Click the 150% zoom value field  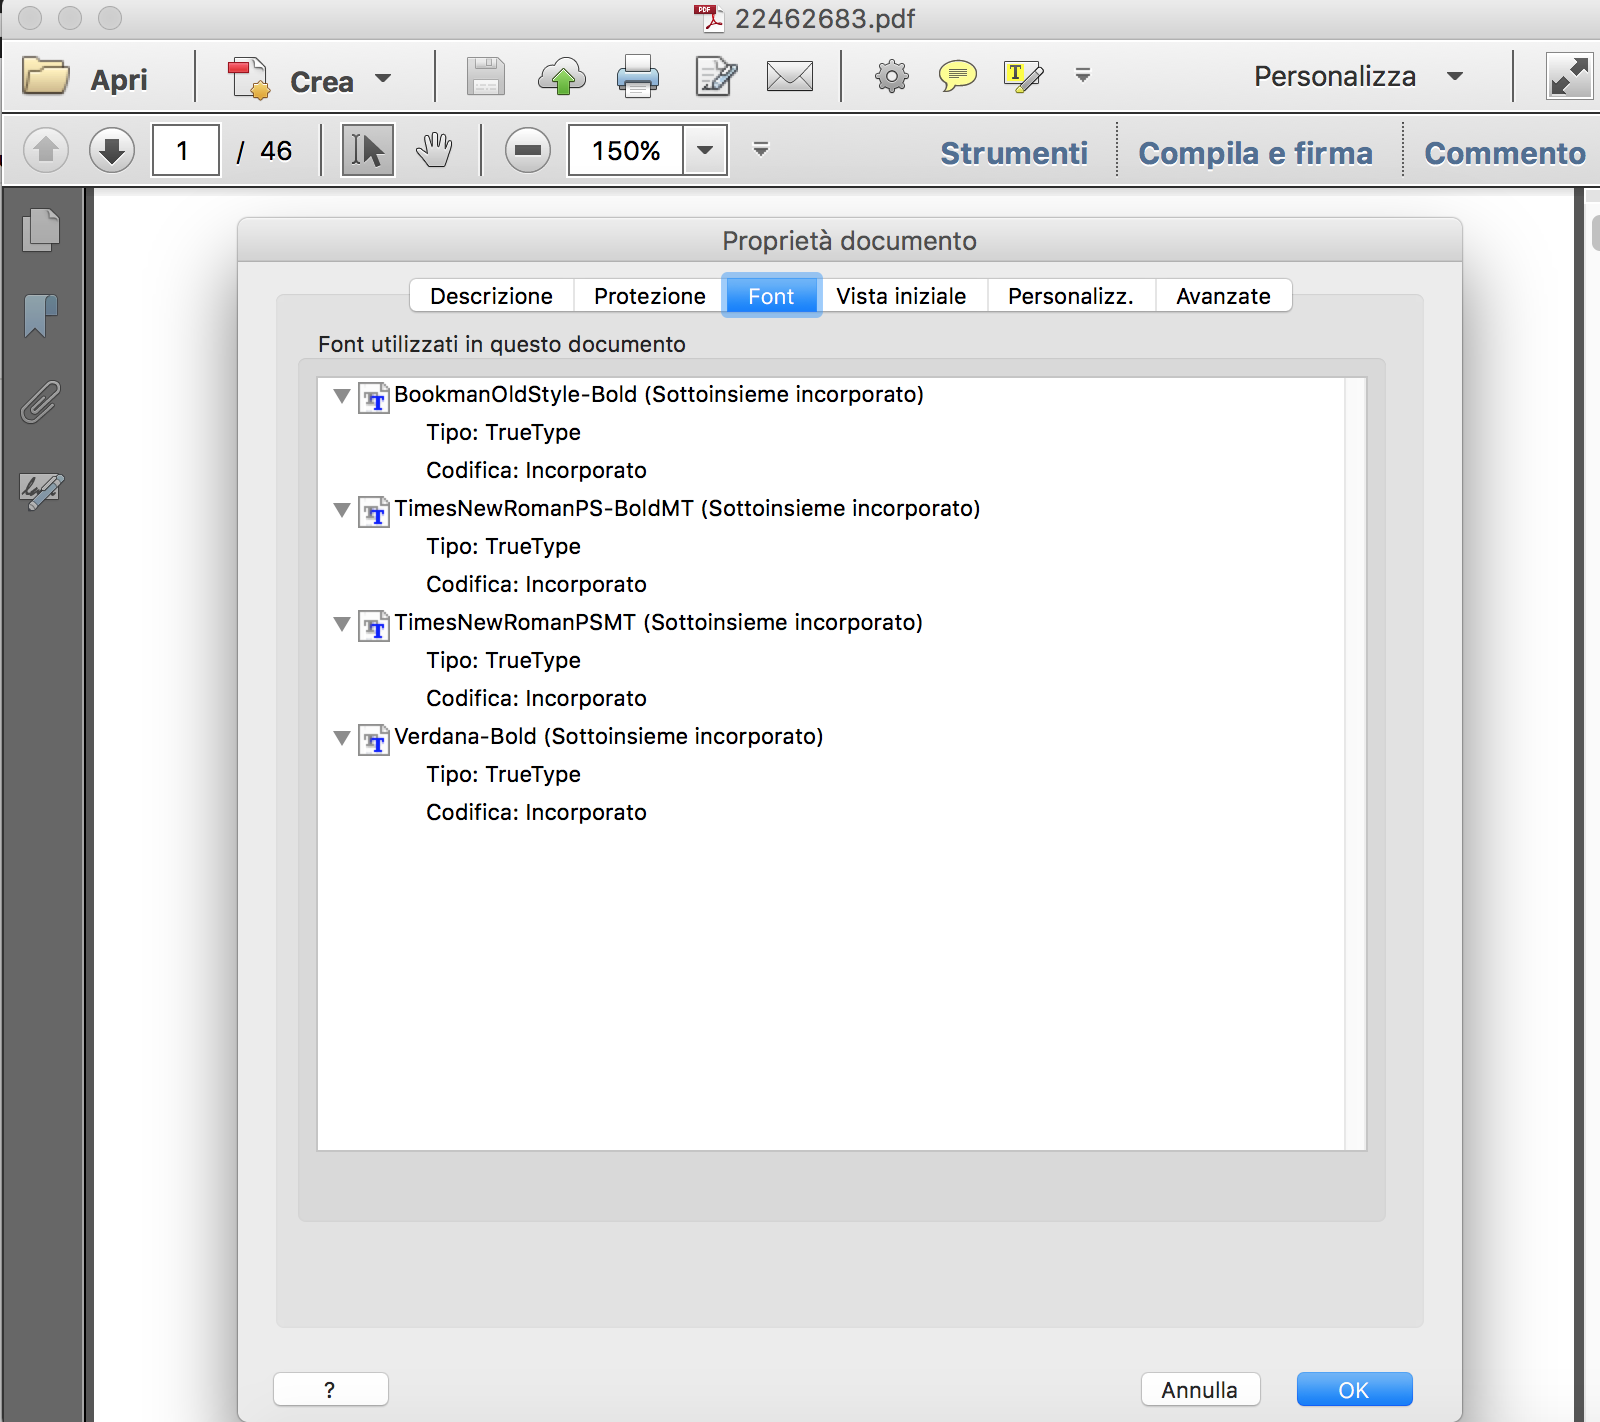click(626, 151)
